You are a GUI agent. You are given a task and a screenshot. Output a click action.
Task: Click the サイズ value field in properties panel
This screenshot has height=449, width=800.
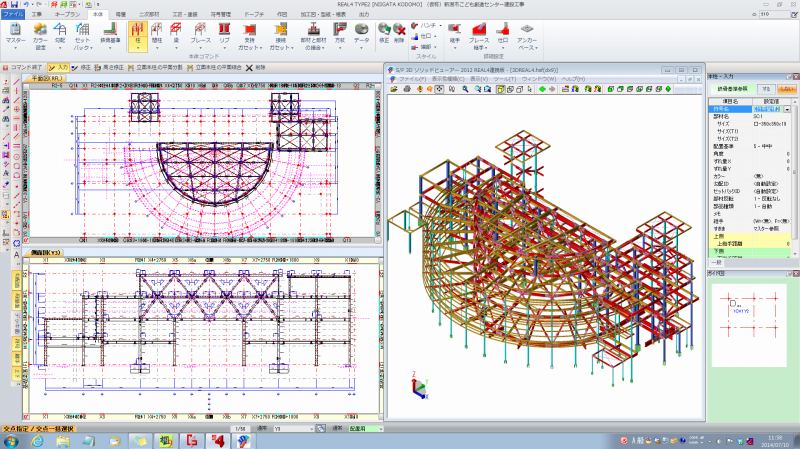point(769,123)
